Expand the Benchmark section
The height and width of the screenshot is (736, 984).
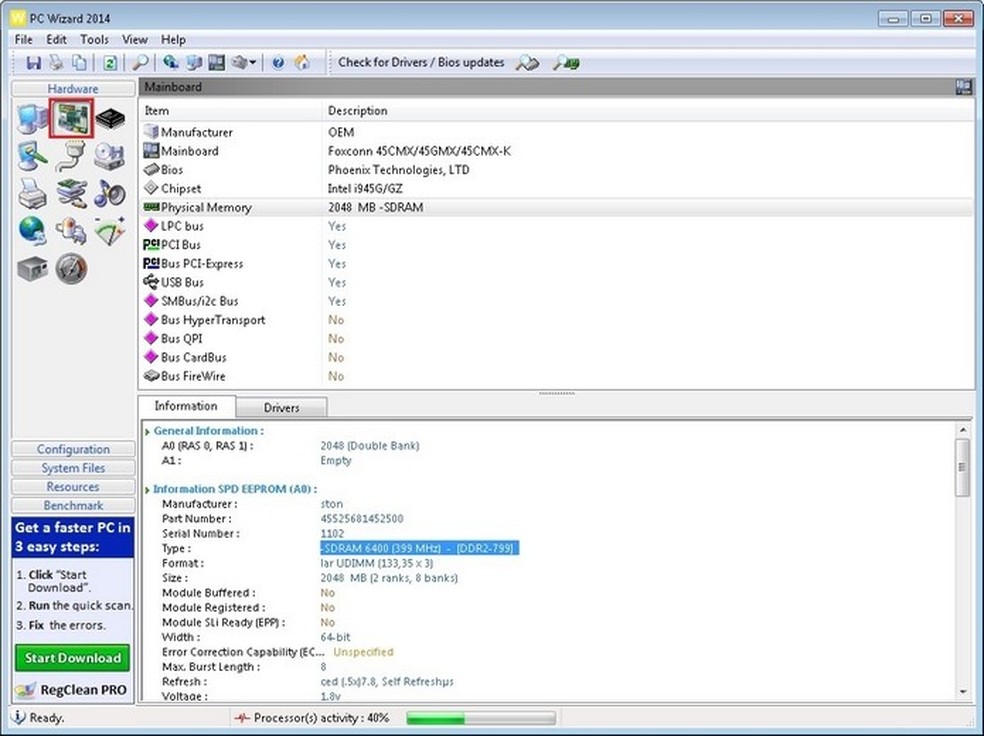(x=73, y=506)
